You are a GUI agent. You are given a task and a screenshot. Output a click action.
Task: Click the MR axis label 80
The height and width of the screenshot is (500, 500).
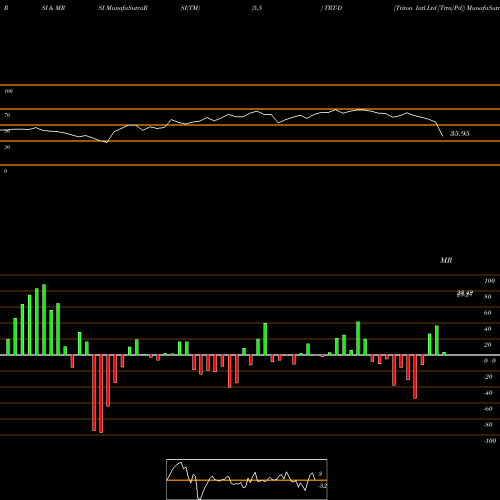pos(488,297)
